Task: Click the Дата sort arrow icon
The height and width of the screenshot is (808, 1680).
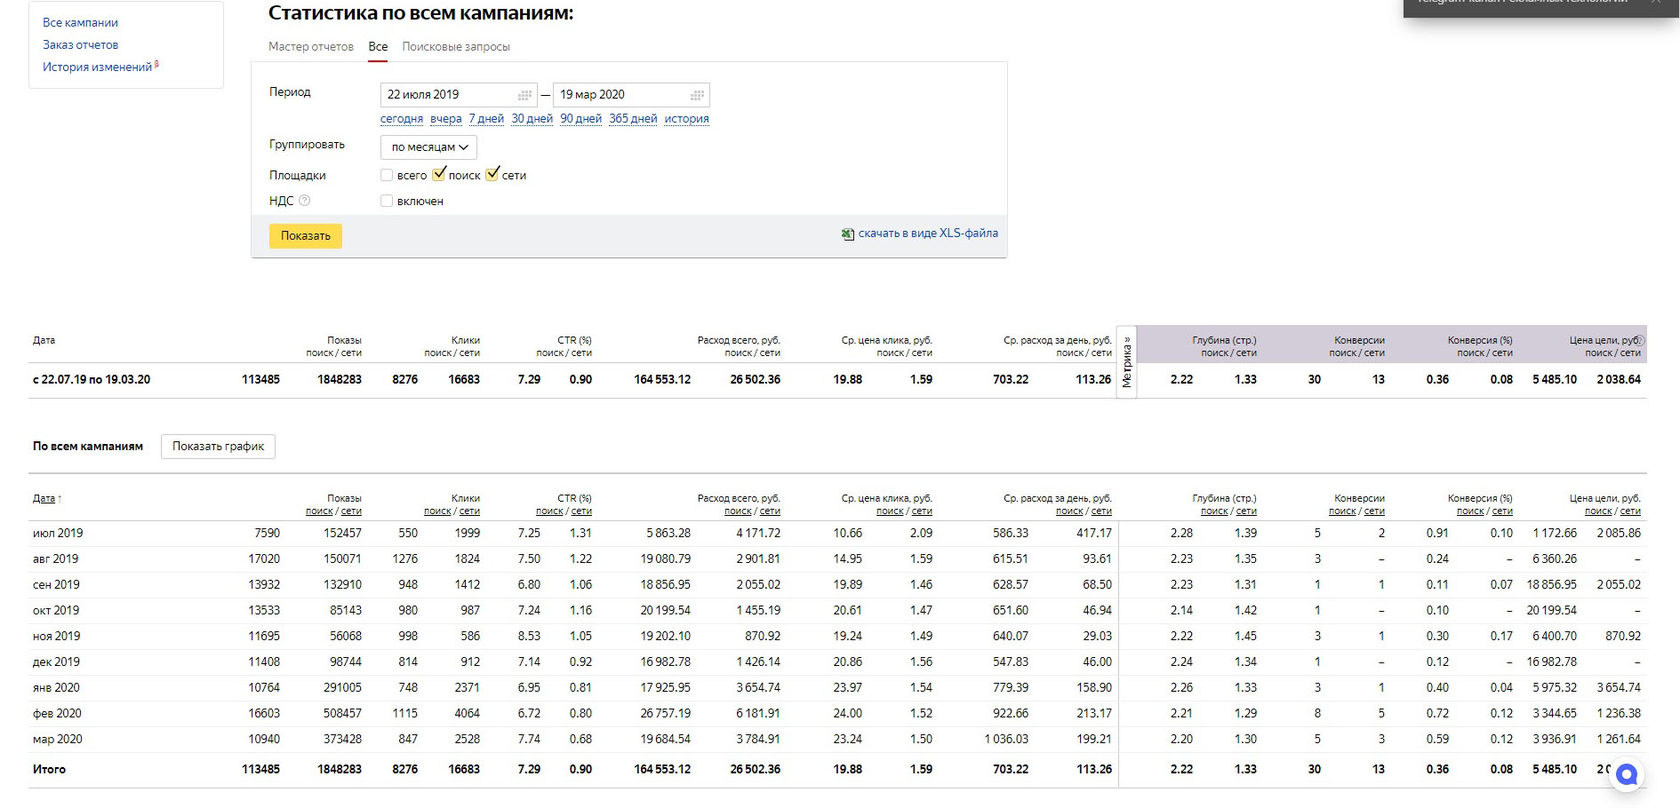Action: (x=60, y=499)
